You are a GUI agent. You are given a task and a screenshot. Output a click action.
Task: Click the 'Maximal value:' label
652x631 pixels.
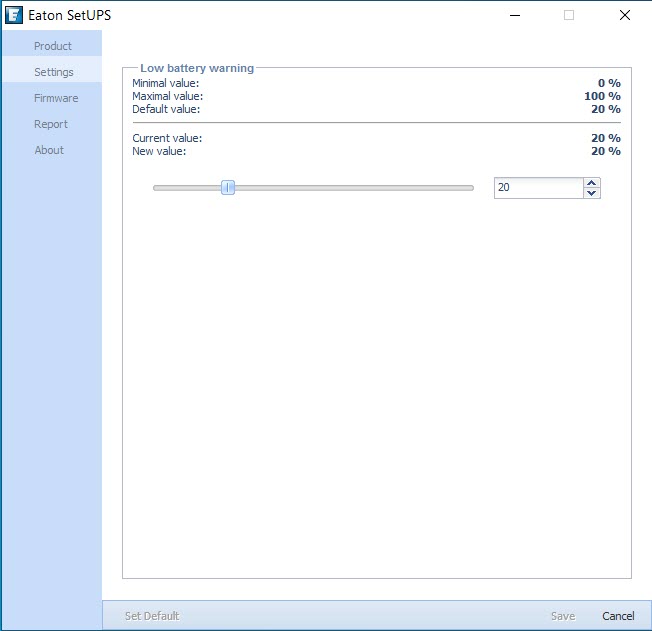point(168,96)
